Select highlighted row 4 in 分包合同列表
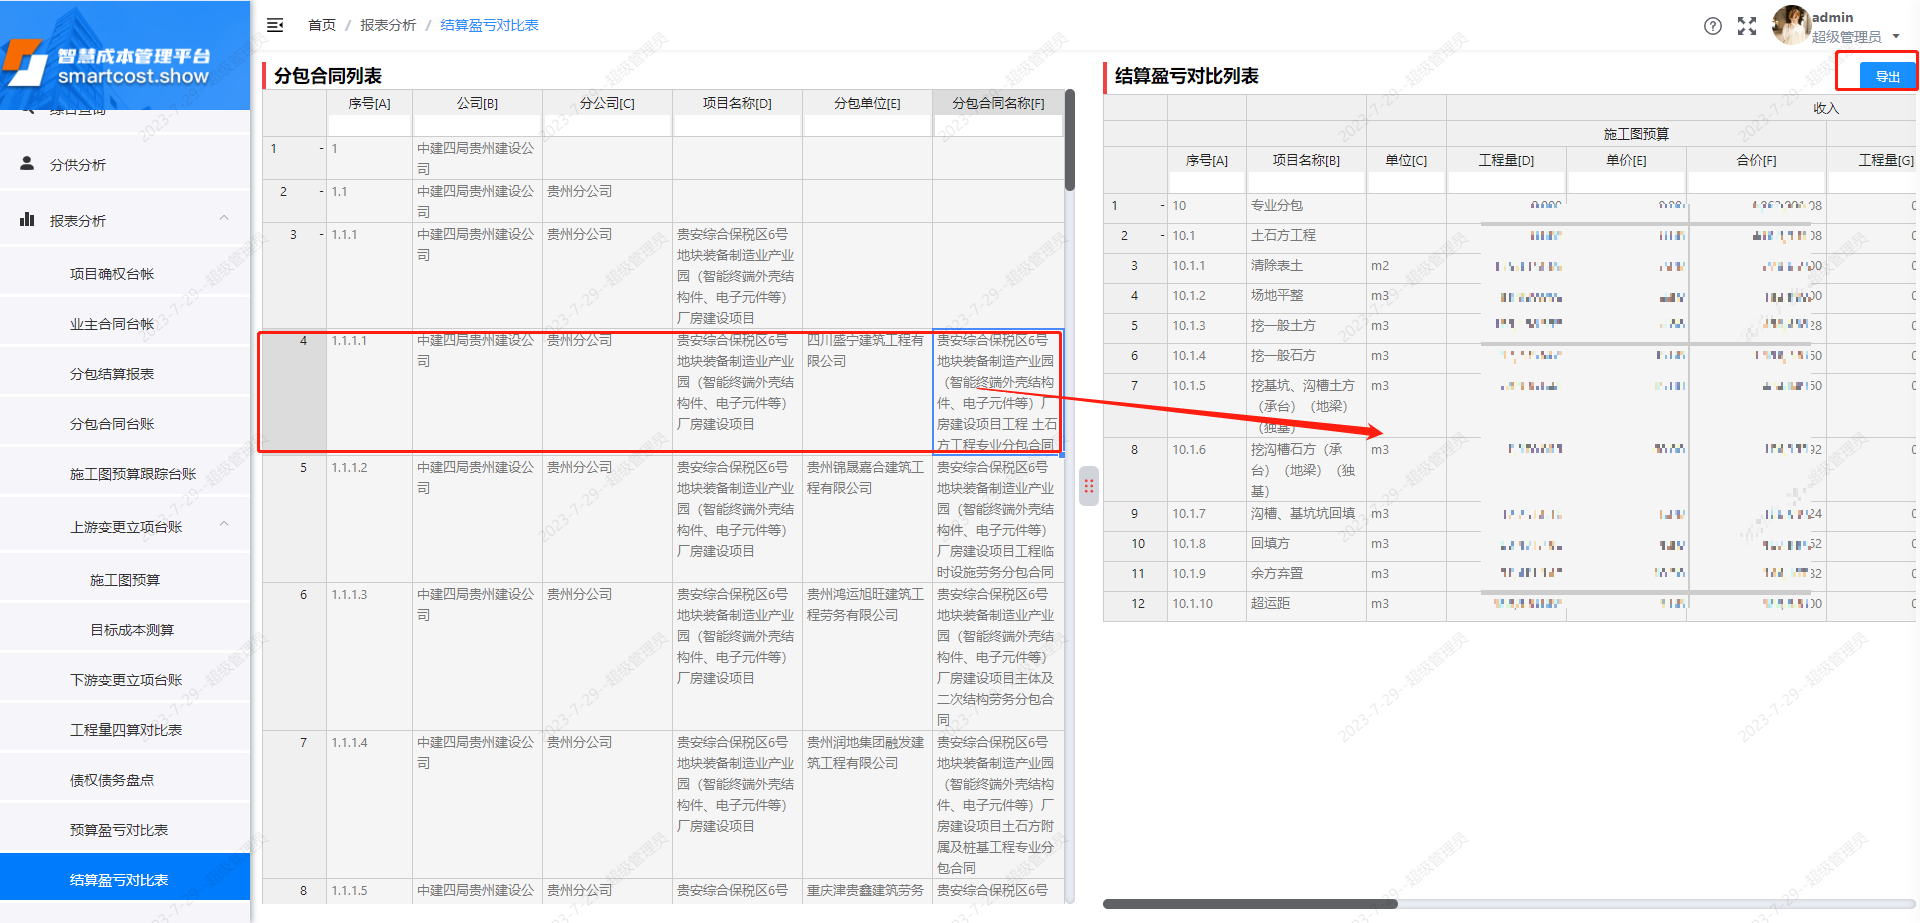The height and width of the screenshot is (923, 1920). point(660,392)
